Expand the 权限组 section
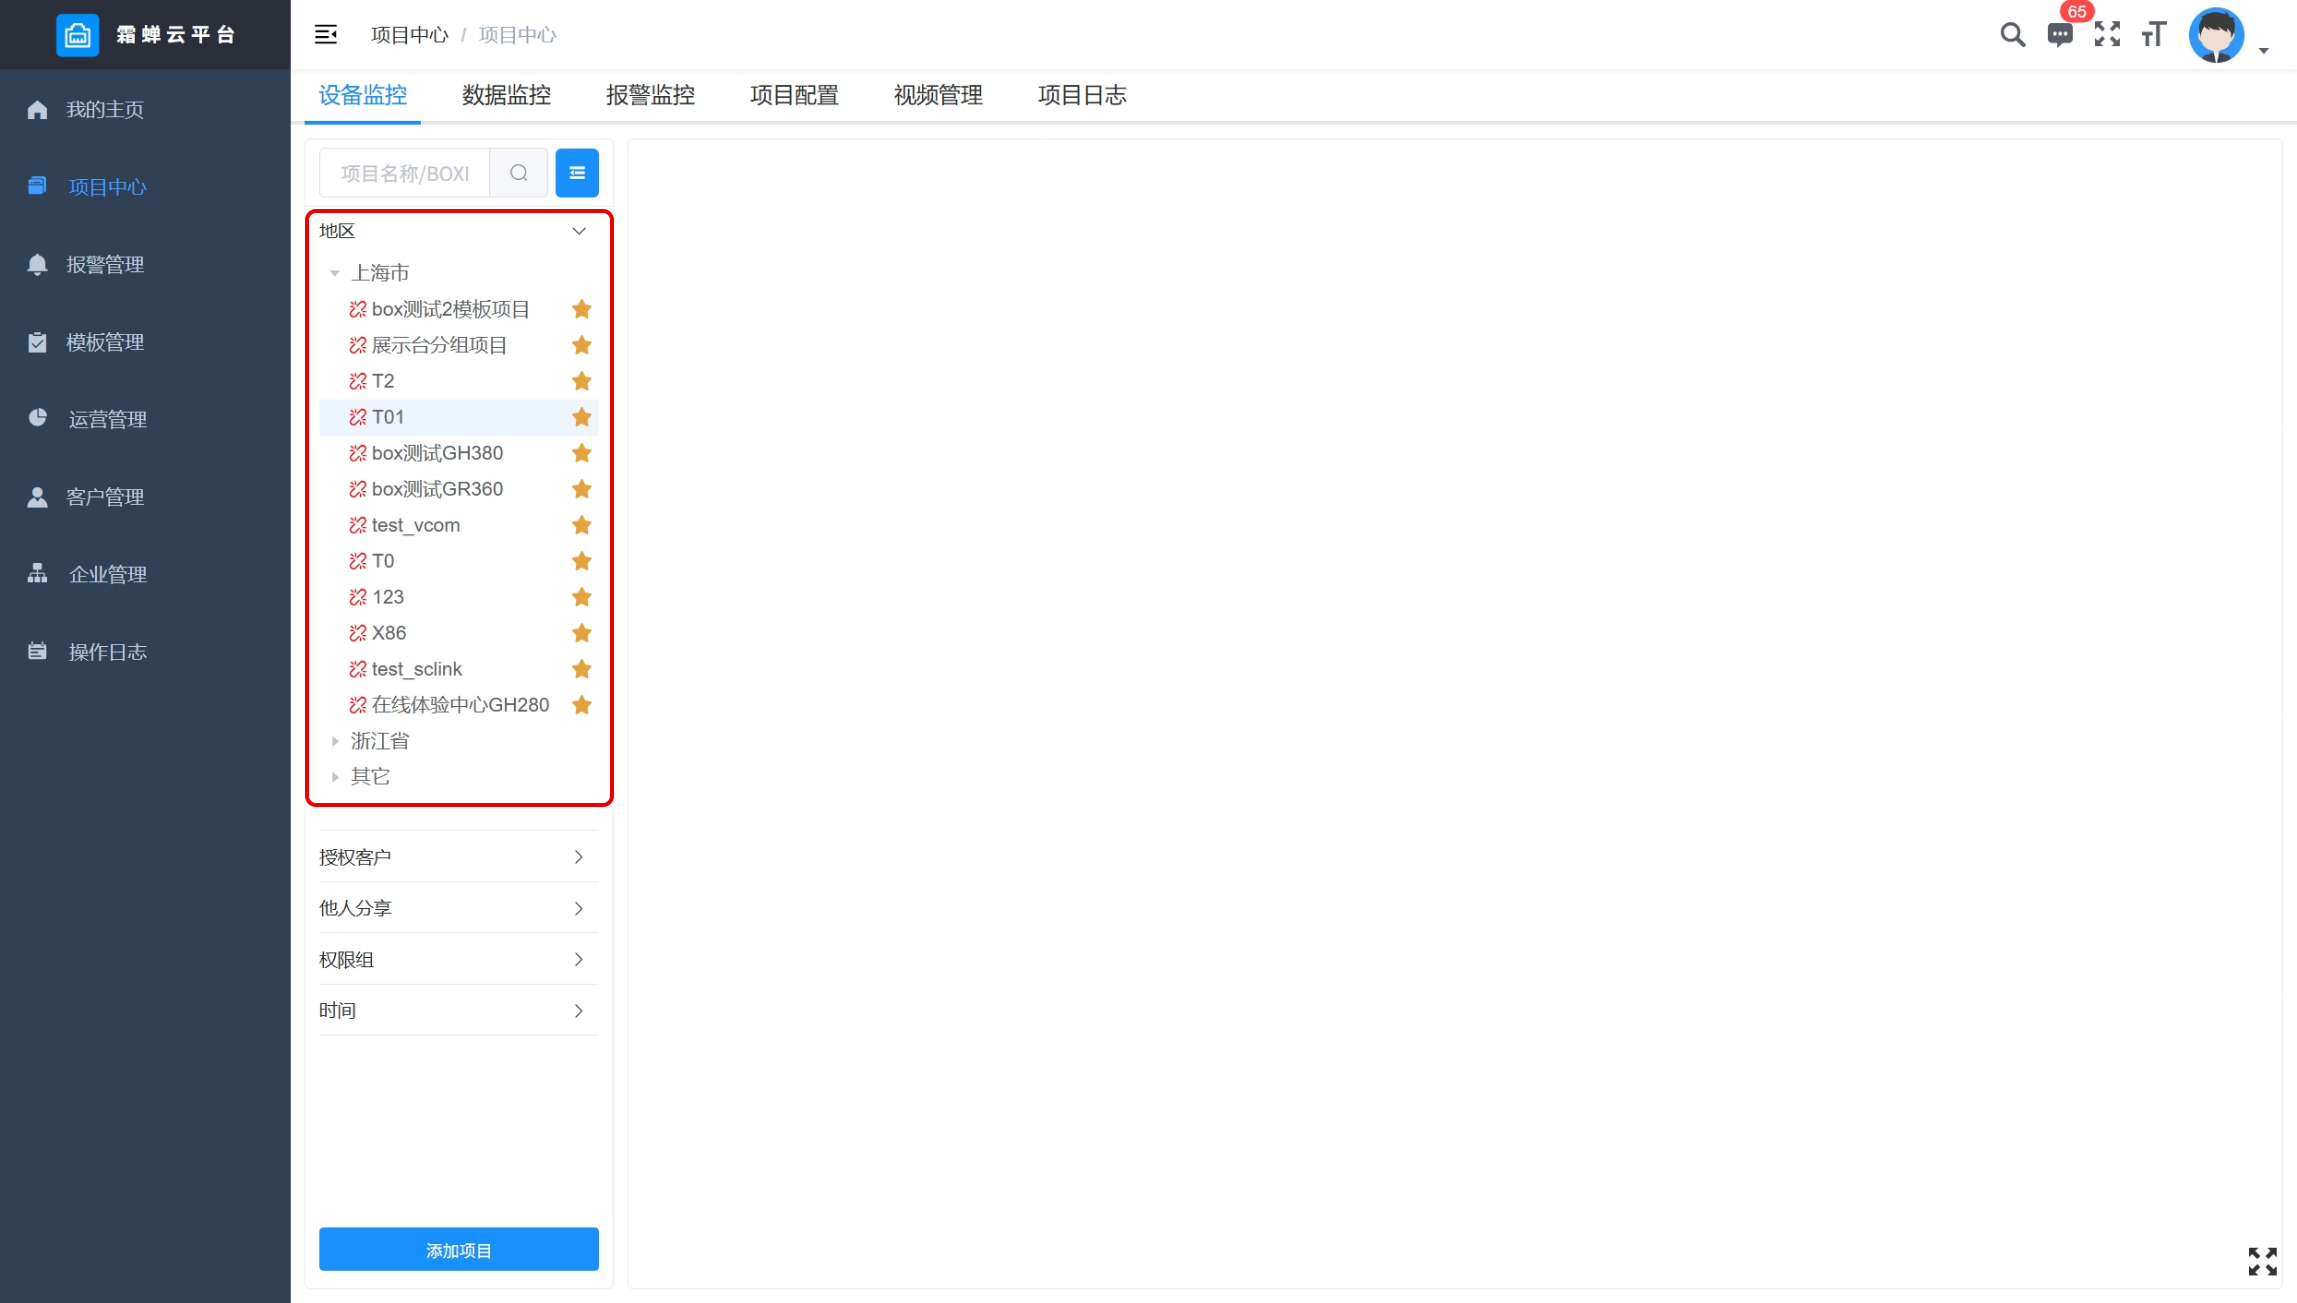Image resolution: width=2297 pixels, height=1303 pixels. pyautogui.click(x=459, y=959)
